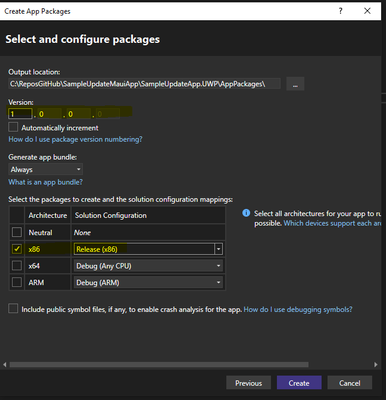Click the scrollbar right arrow
The image size is (386, 400).
tap(376, 365)
